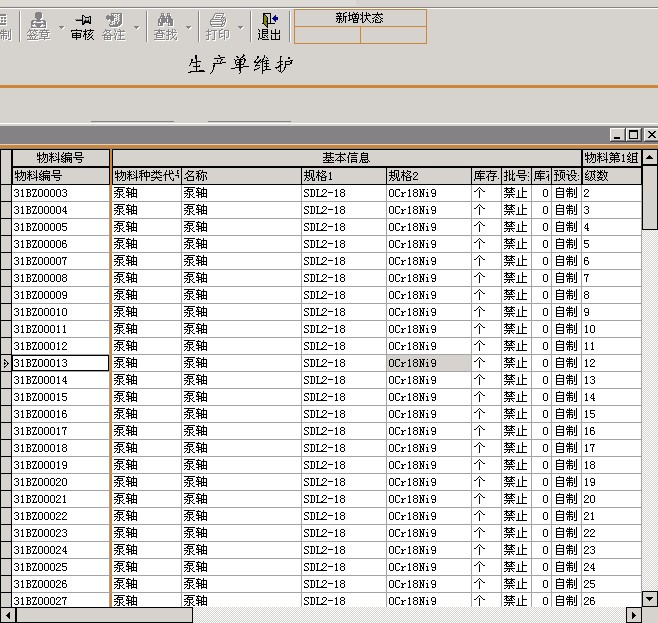This screenshot has width=658, height=623.
Task: Open dropdown arrow next to 签章
Action: point(62,27)
